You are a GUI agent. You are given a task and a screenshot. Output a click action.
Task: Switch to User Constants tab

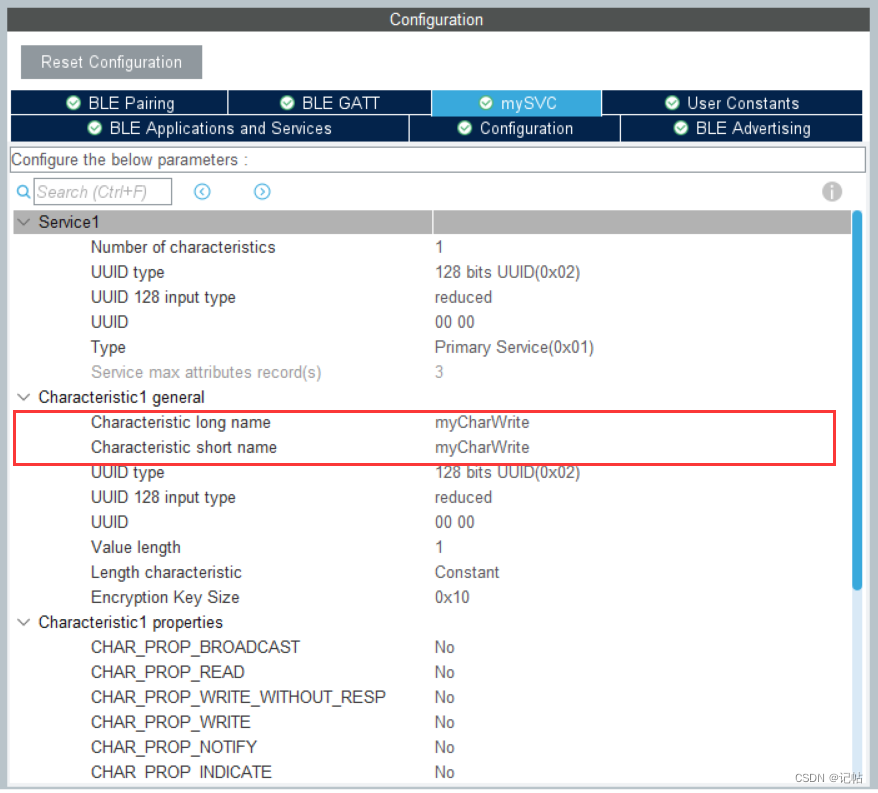click(x=732, y=103)
